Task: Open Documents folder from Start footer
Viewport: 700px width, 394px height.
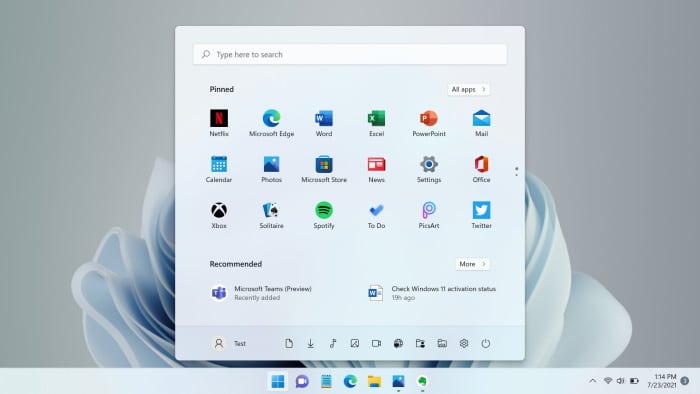Action: point(289,343)
